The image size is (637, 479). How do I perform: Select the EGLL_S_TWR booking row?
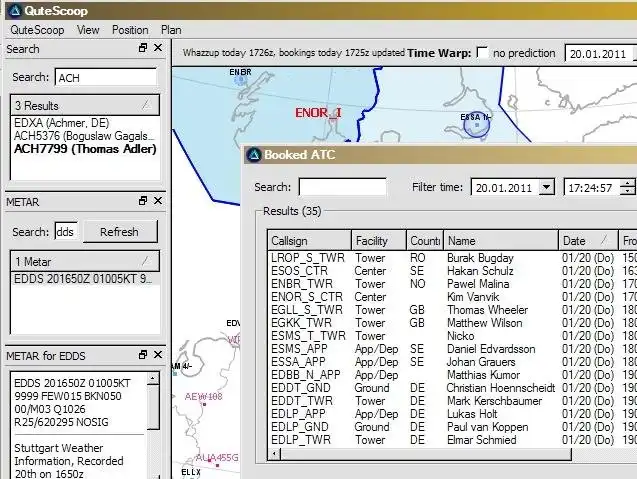point(452,310)
